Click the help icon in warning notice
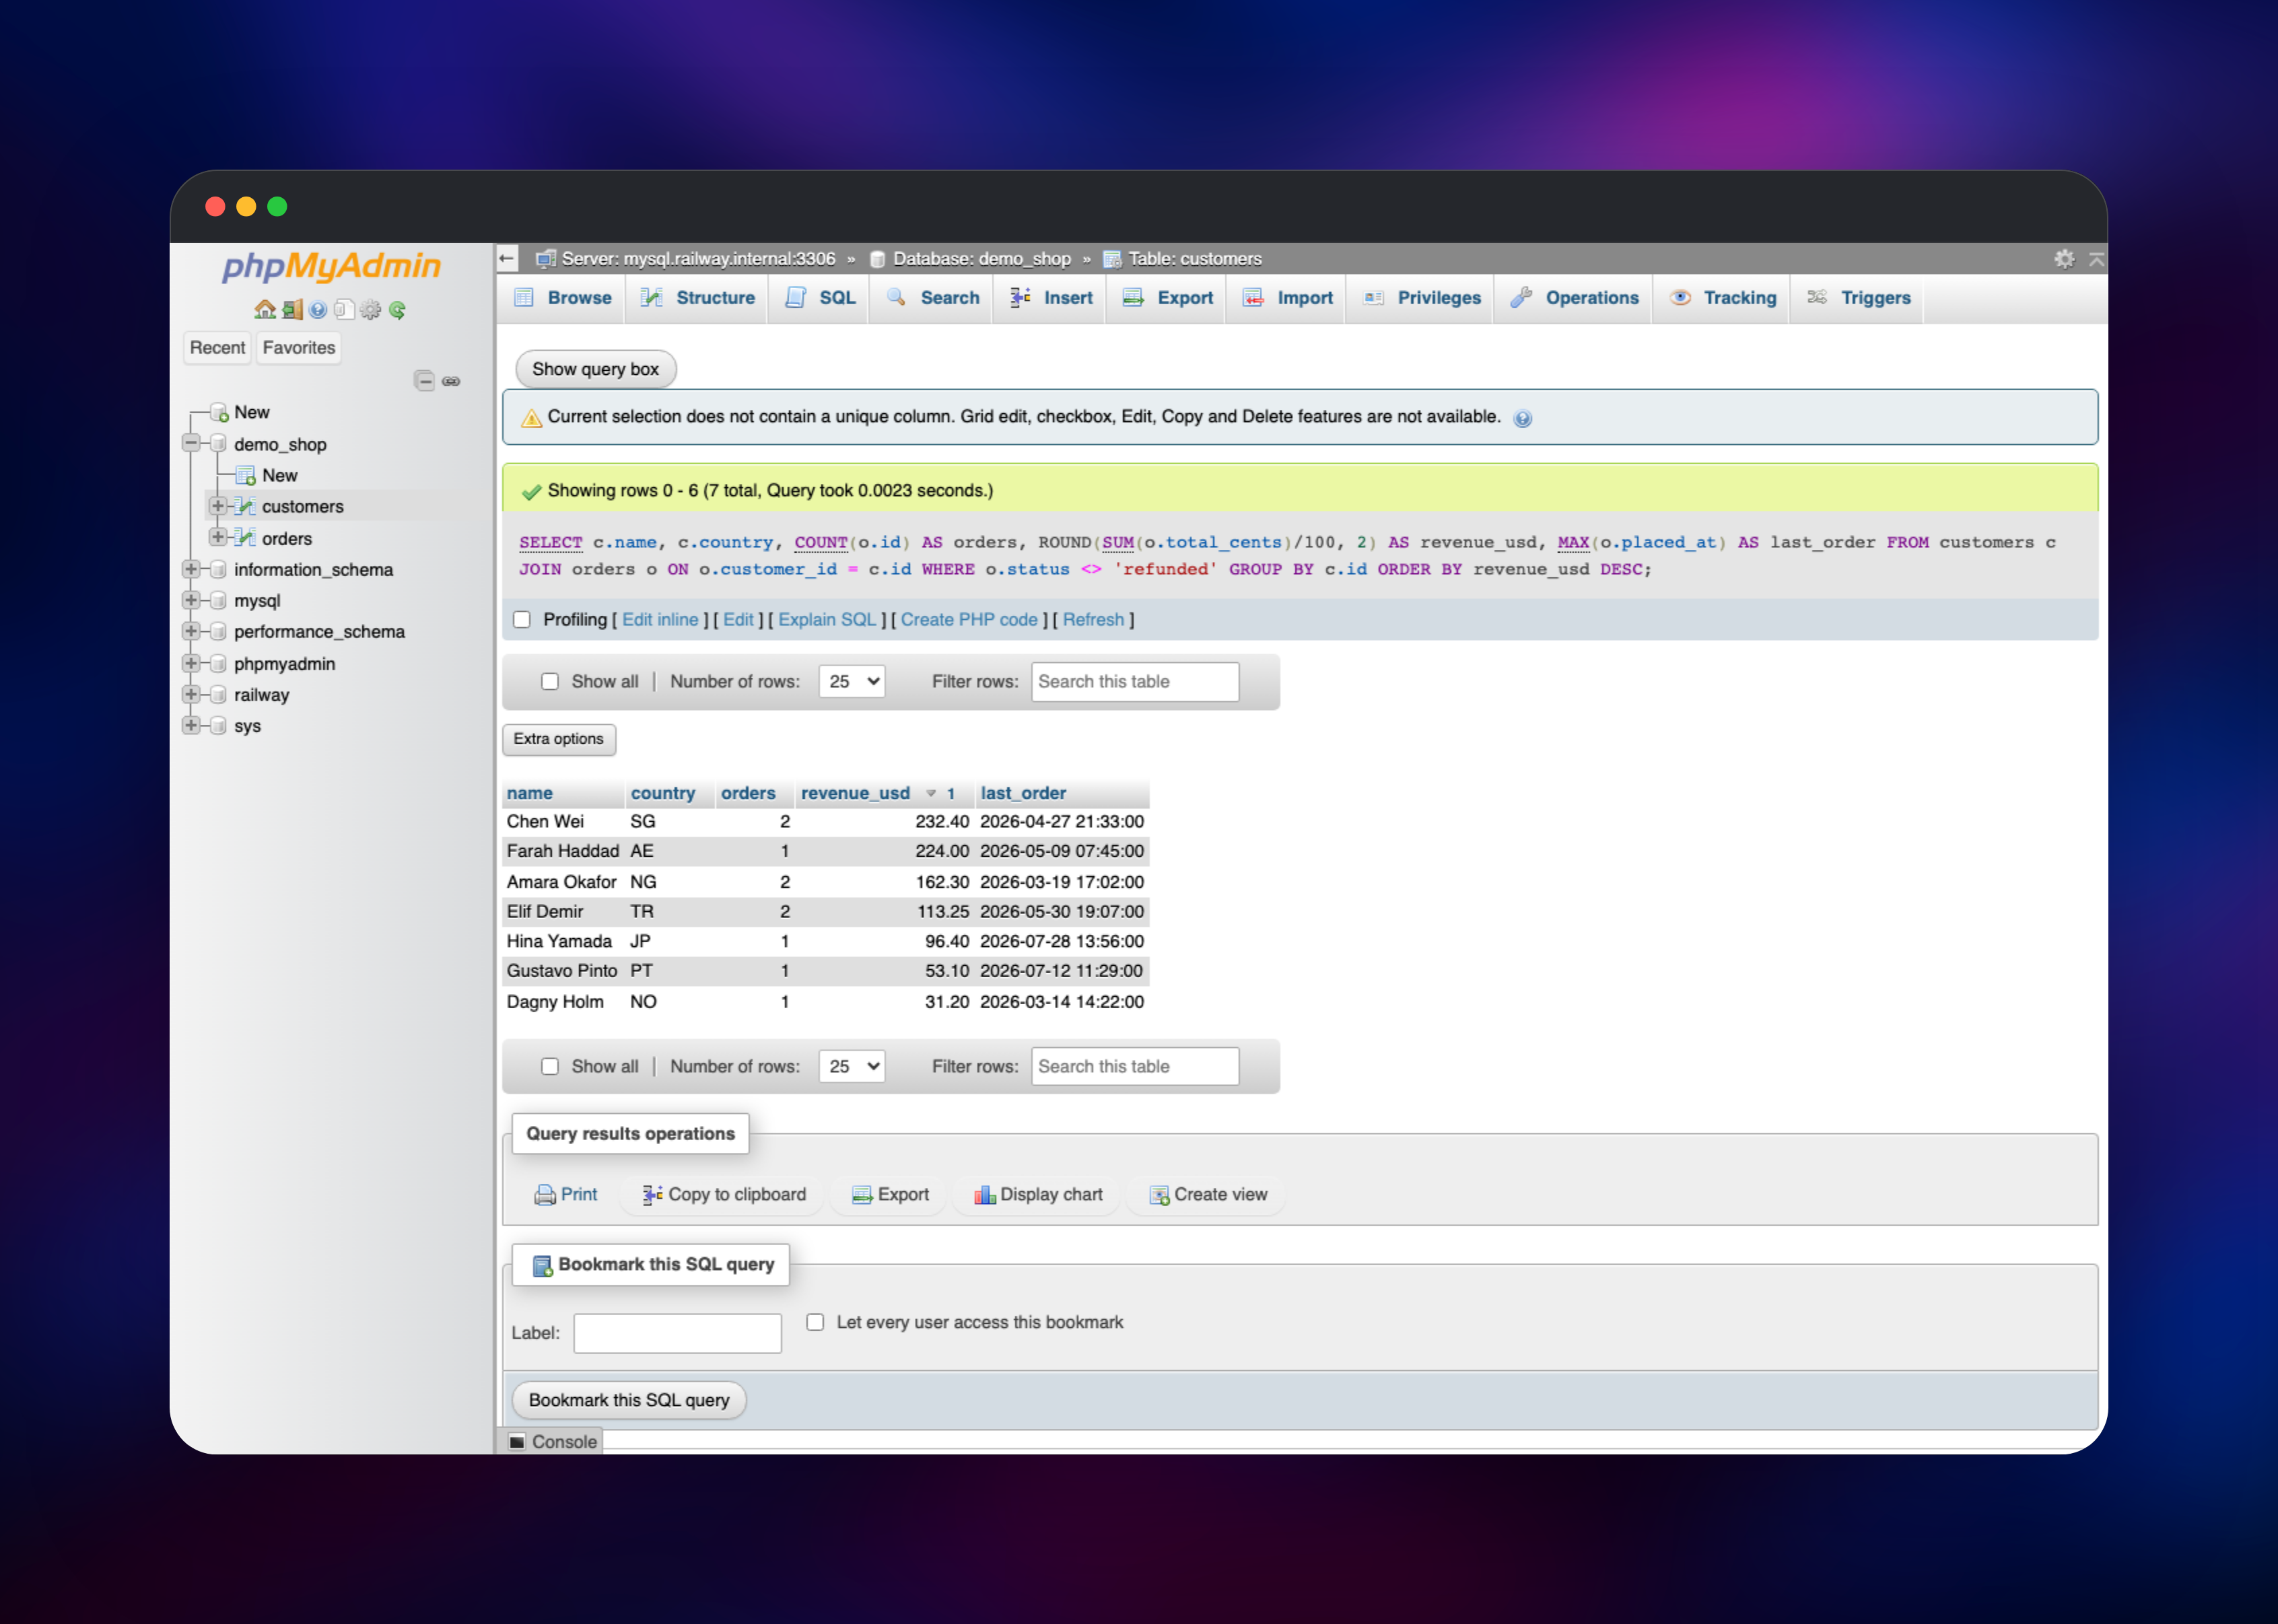This screenshot has height=1624, width=2278. click(x=1522, y=418)
